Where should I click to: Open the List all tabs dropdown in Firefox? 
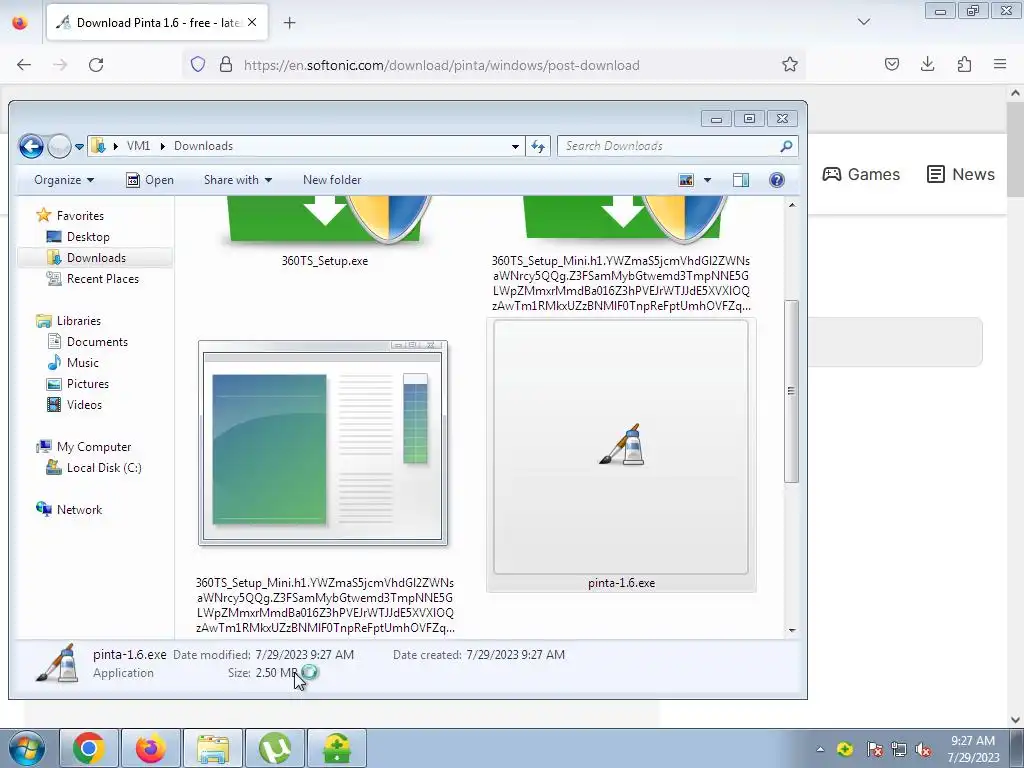pyautogui.click(x=863, y=22)
